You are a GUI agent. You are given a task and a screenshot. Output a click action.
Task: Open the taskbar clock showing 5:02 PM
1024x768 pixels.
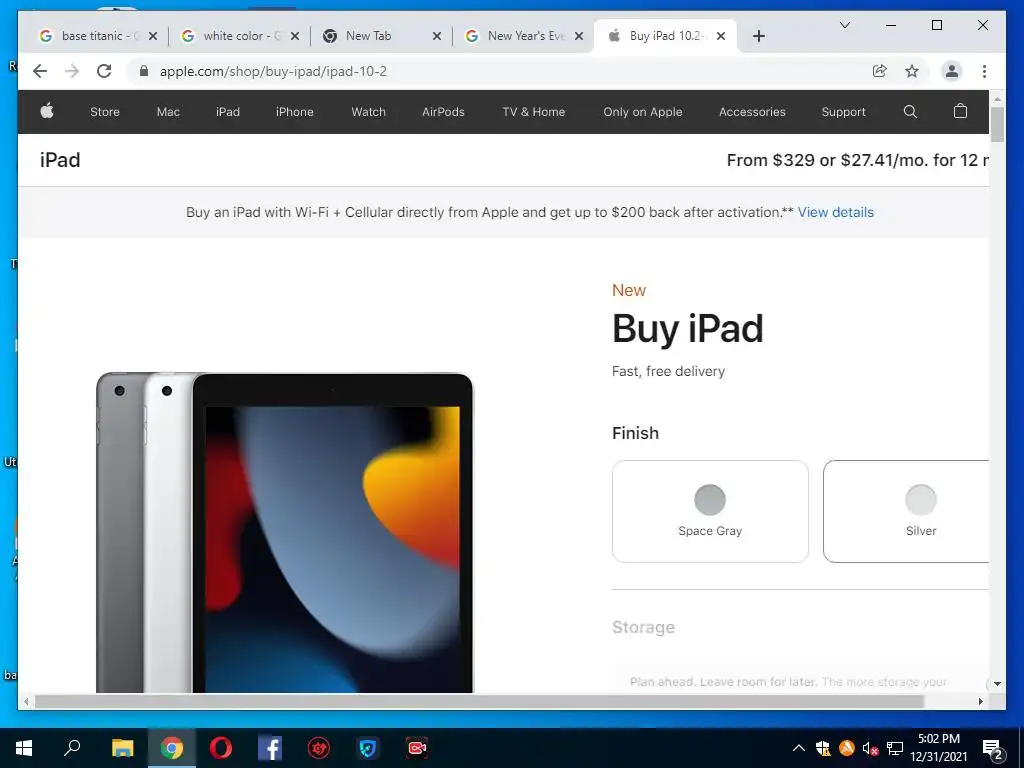(x=939, y=748)
